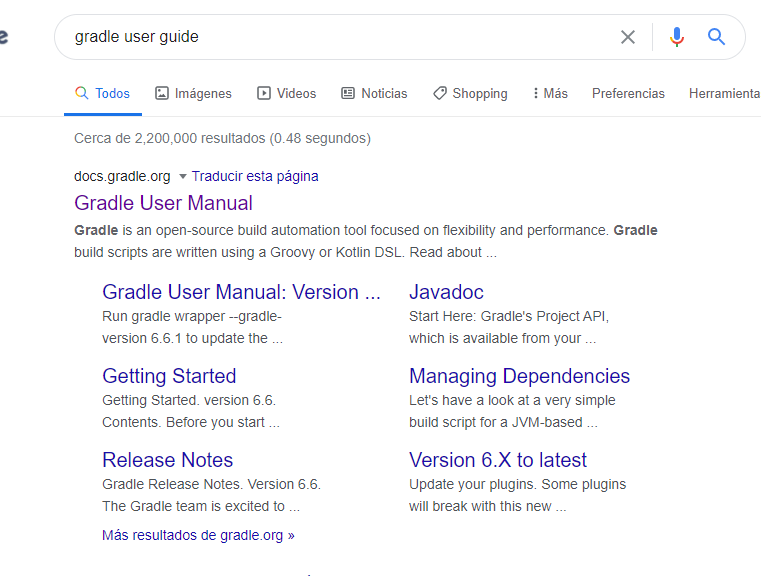Click snippet 'Getting Started. version 6.6.'
The image size is (761, 576).
click(189, 400)
